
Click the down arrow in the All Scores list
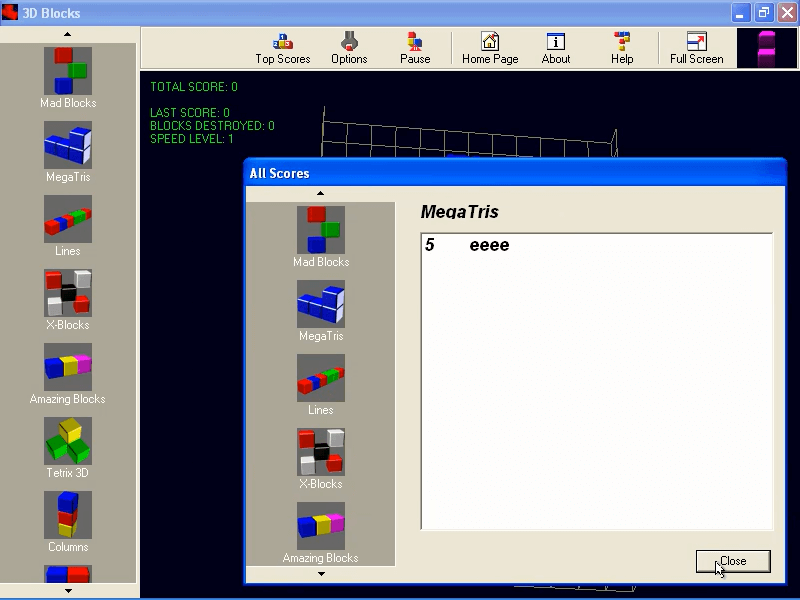[x=321, y=573]
